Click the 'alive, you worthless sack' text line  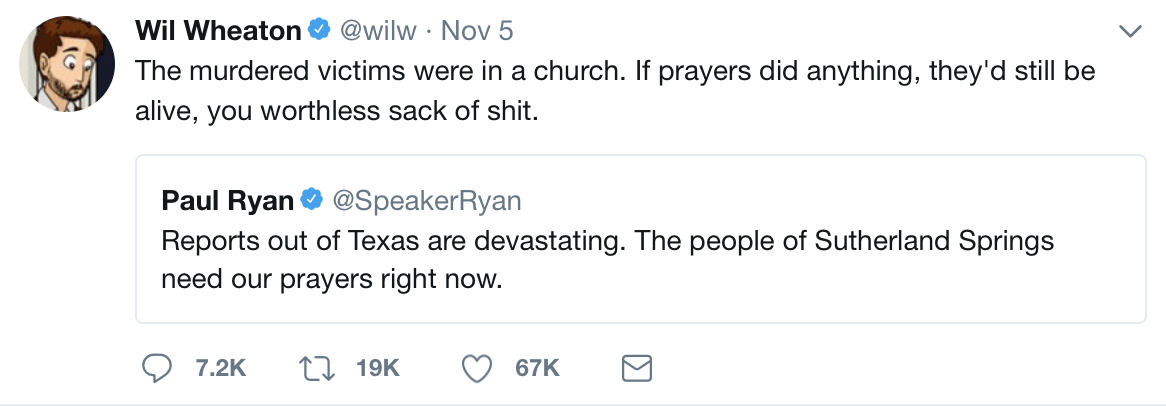tap(337, 110)
